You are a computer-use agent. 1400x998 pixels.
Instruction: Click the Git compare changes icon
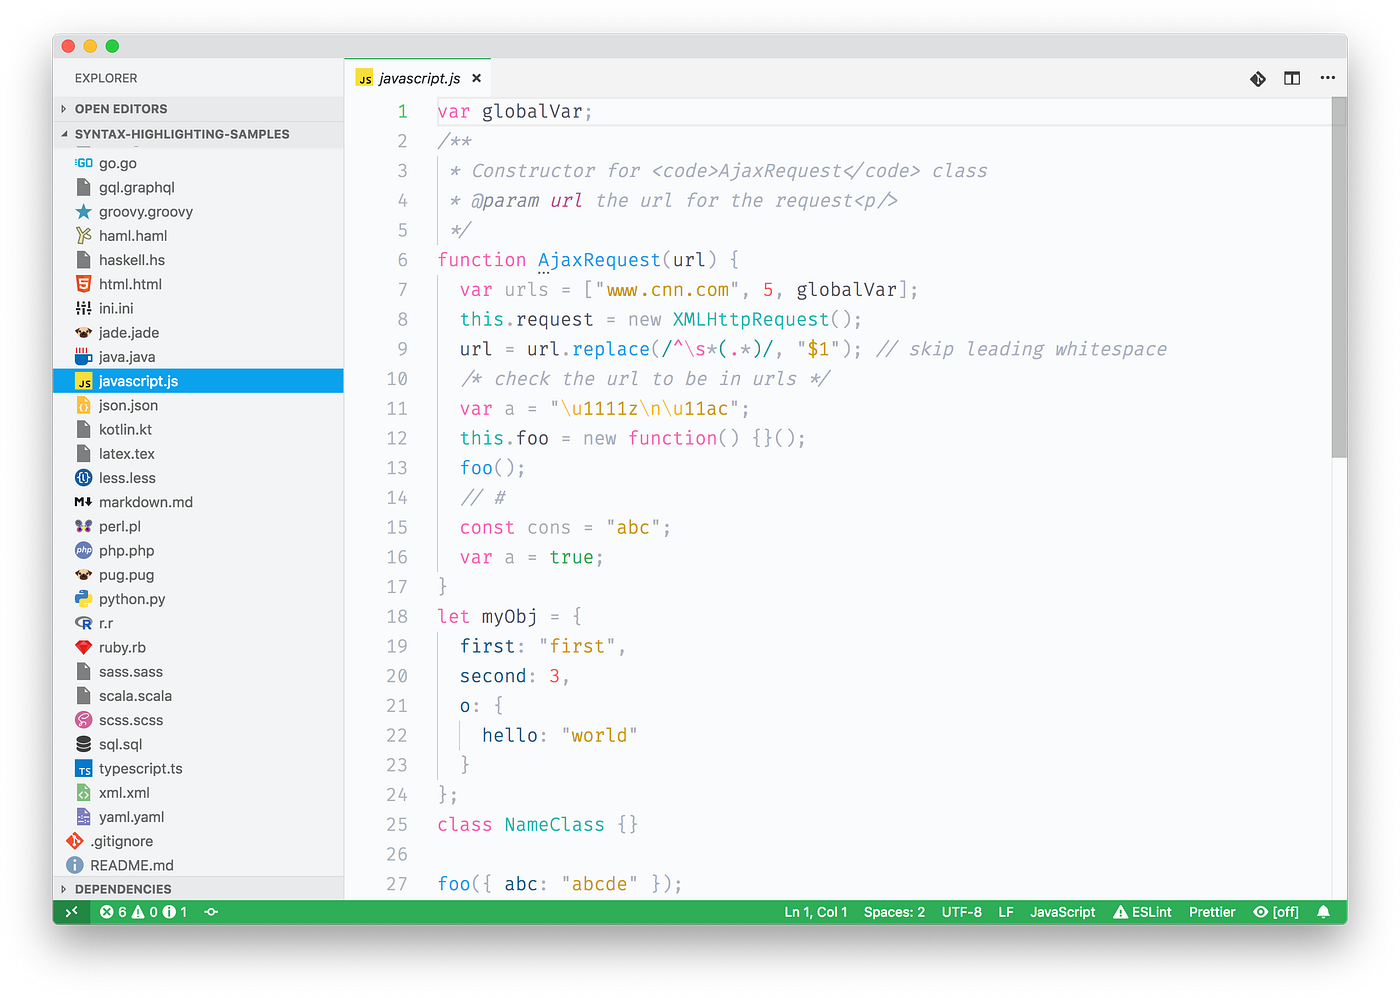(1257, 77)
